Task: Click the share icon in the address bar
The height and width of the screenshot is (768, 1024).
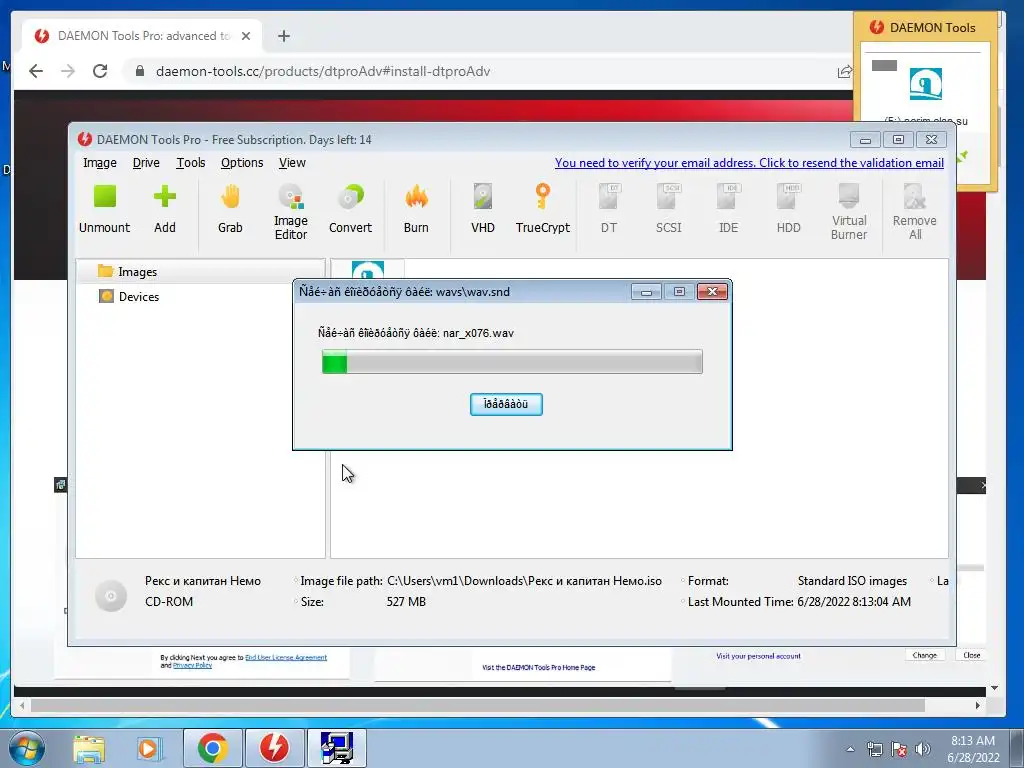Action: pyautogui.click(x=844, y=71)
